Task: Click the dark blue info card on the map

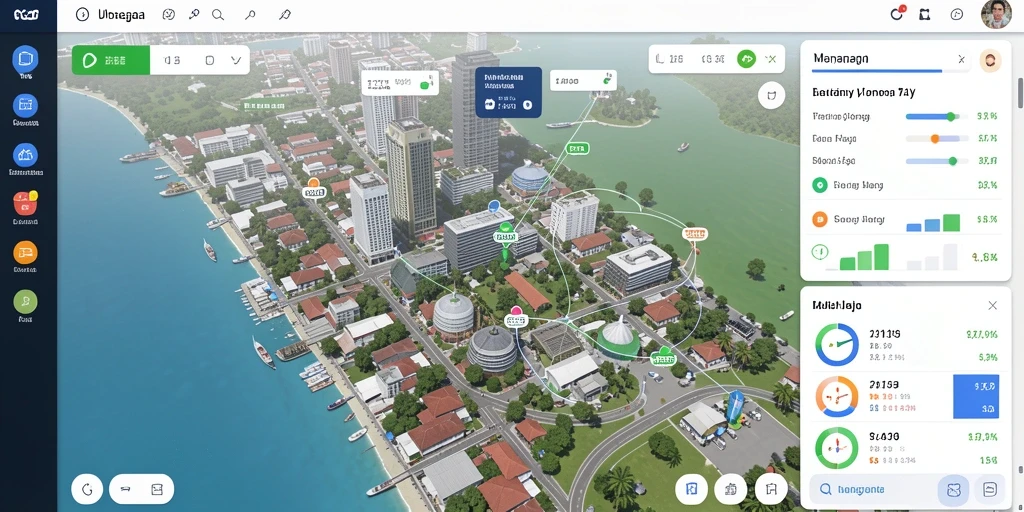Action: click(508, 92)
